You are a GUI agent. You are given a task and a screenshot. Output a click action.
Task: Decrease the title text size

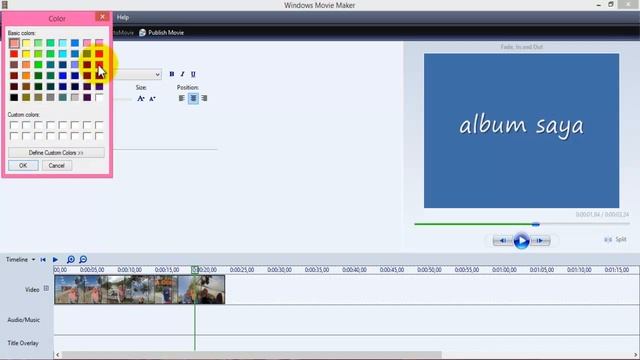152,98
